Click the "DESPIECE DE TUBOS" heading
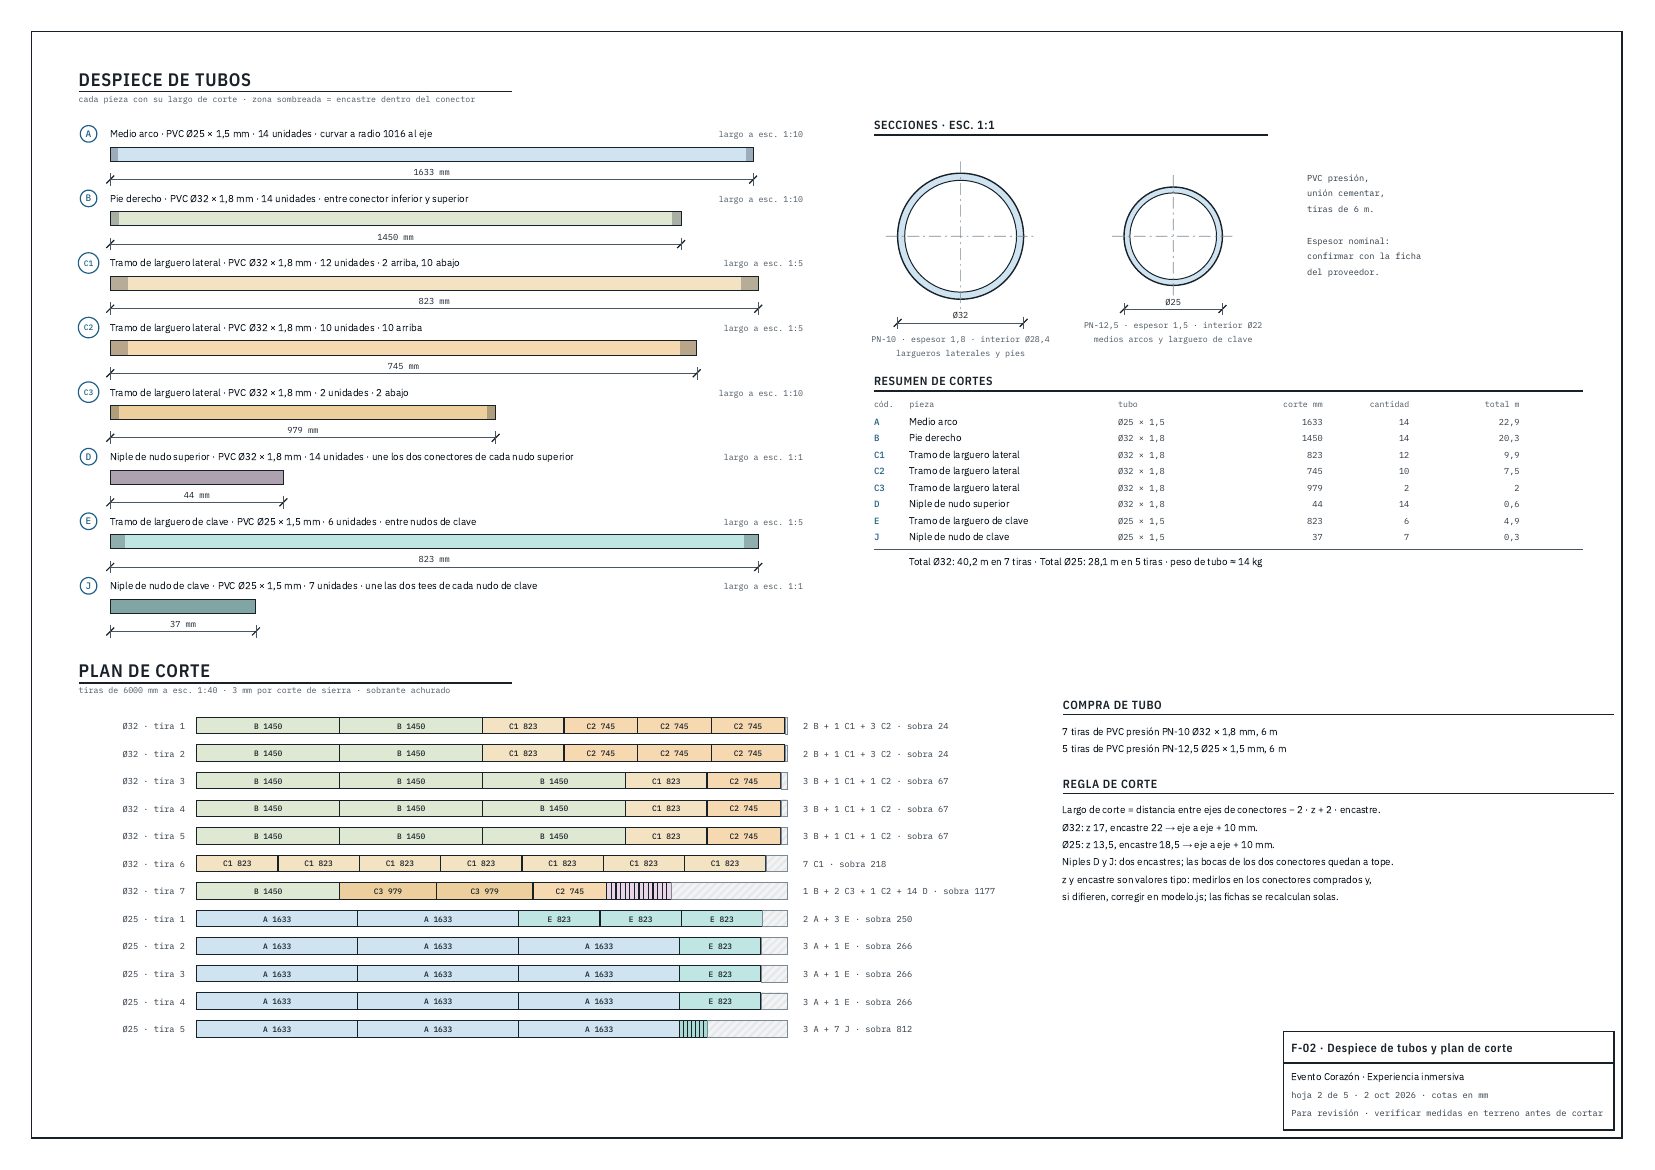 (165, 80)
